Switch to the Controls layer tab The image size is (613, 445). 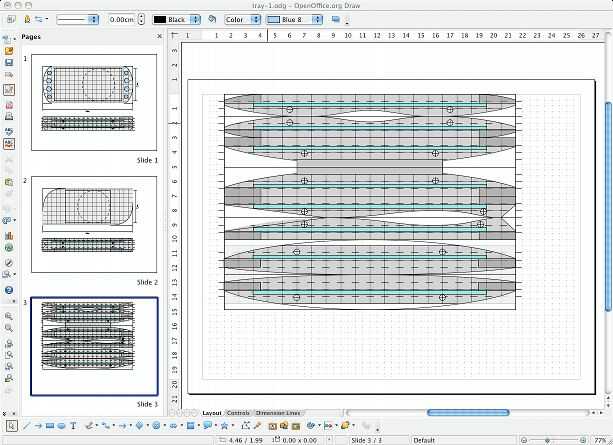point(238,413)
